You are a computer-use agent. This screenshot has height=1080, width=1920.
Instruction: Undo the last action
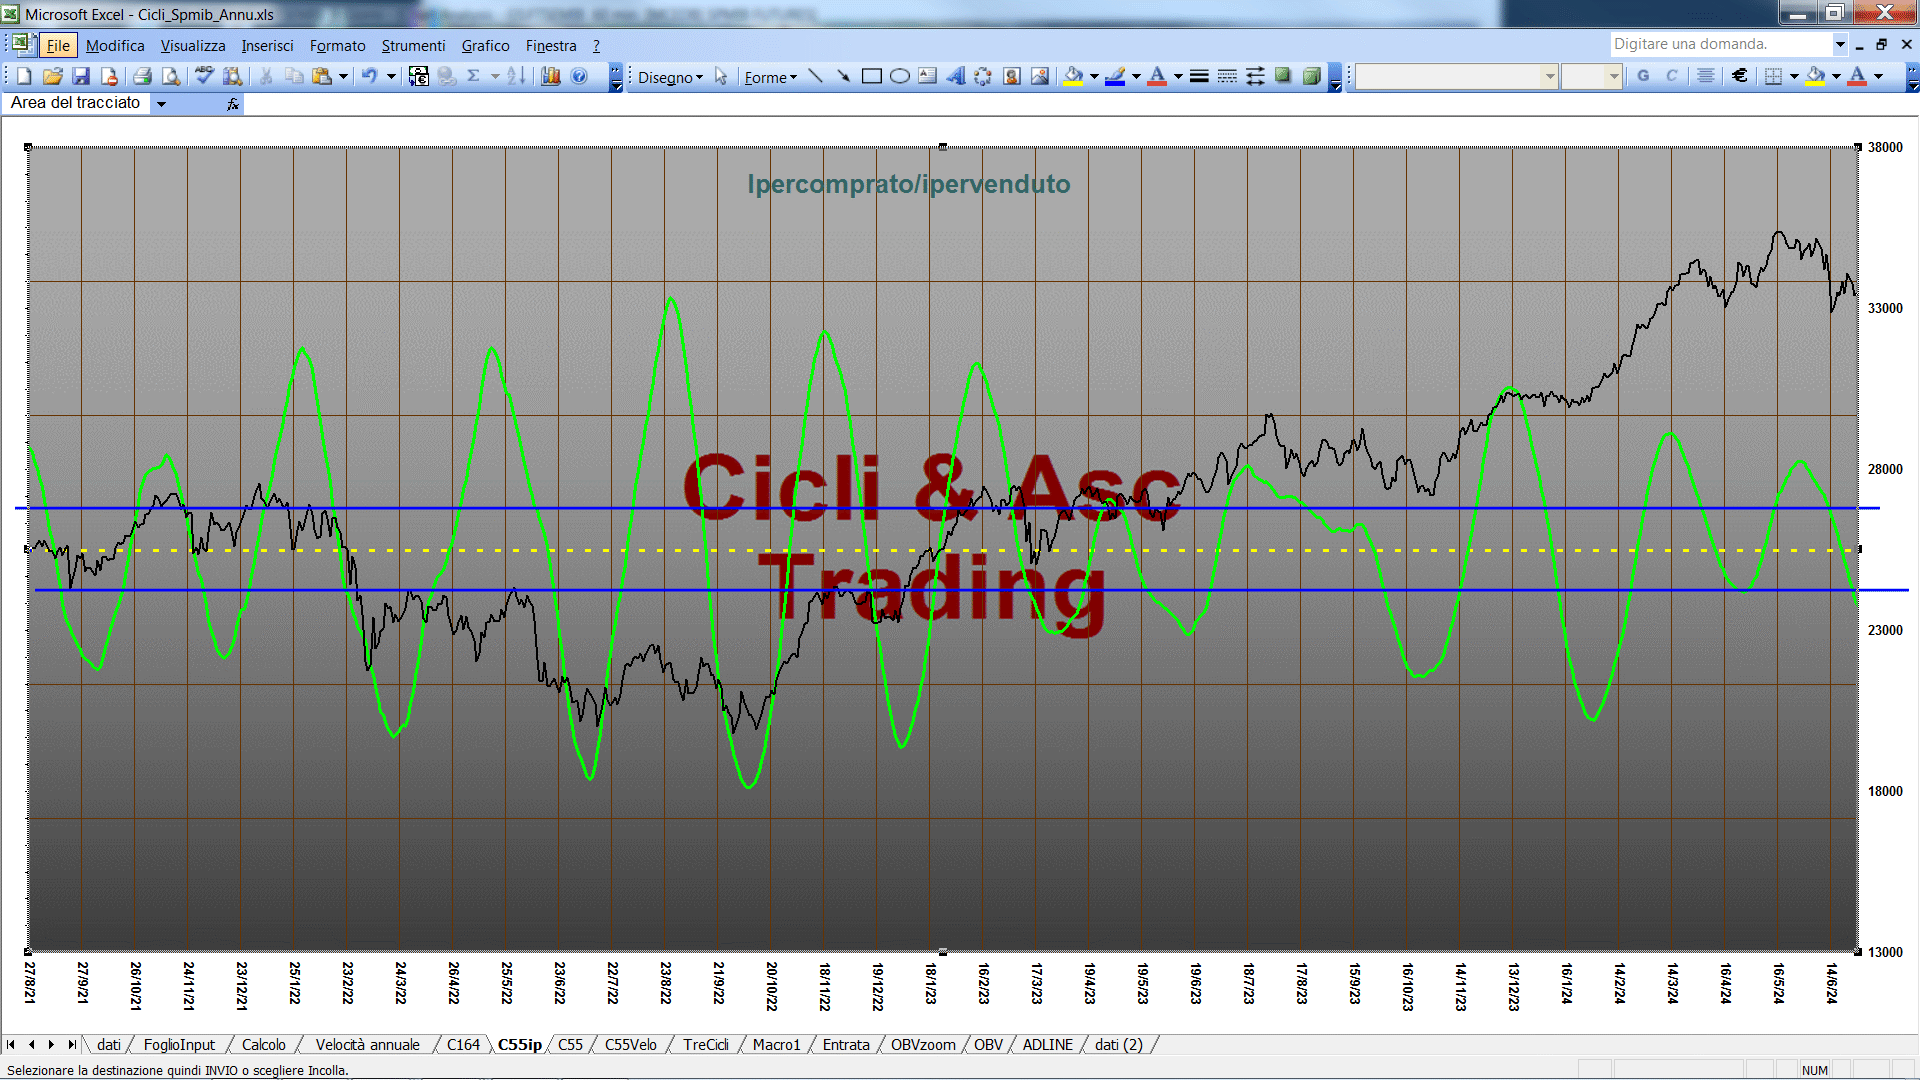tap(369, 76)
